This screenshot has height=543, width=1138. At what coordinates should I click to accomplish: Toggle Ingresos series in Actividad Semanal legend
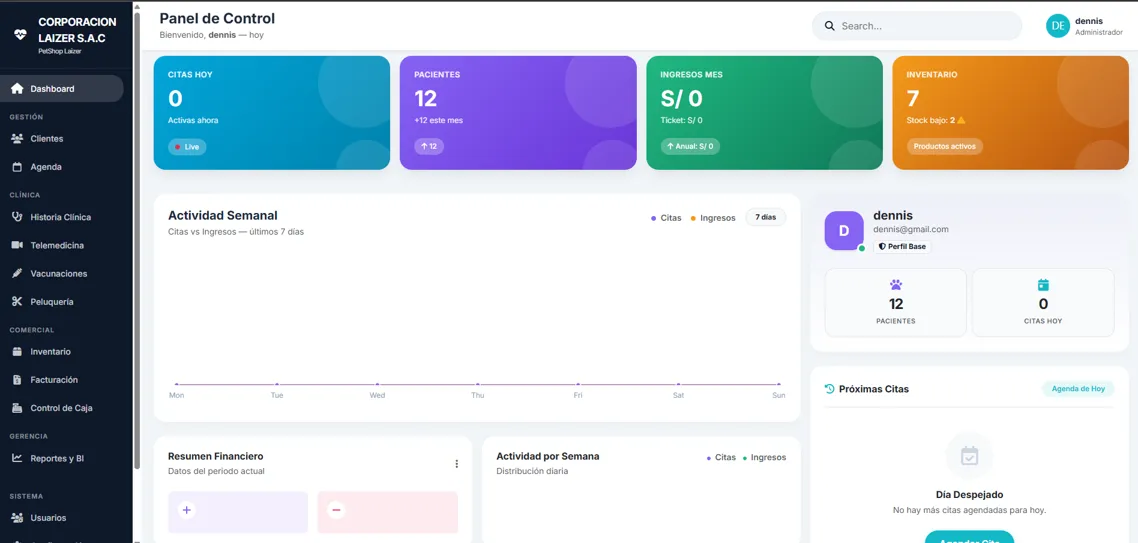click(x=713, y=218)
